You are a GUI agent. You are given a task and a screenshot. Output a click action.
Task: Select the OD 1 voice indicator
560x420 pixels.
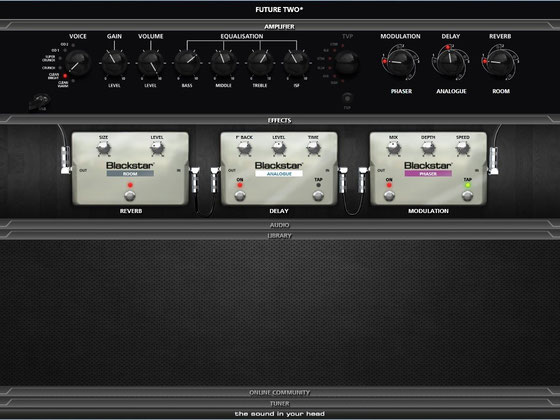[65, 51]
